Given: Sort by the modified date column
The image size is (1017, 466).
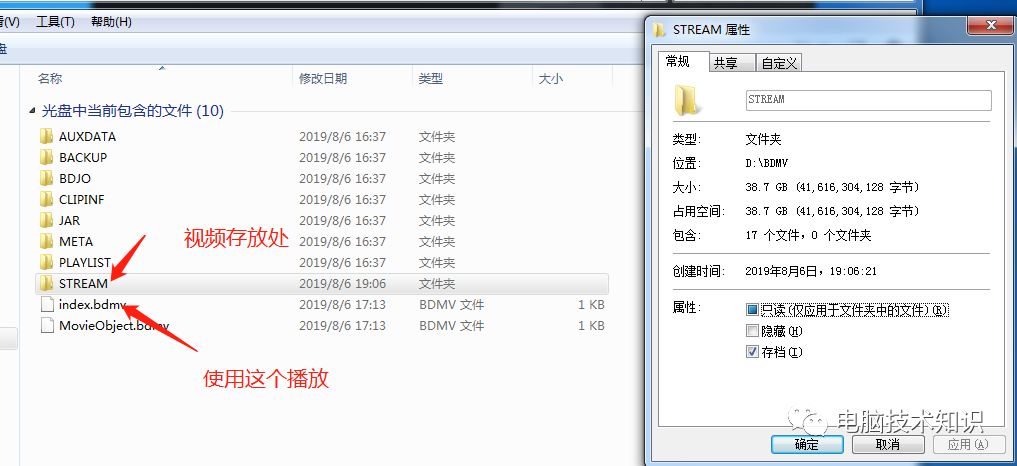Looking at the screenshot, I should (x=323, y=78).
